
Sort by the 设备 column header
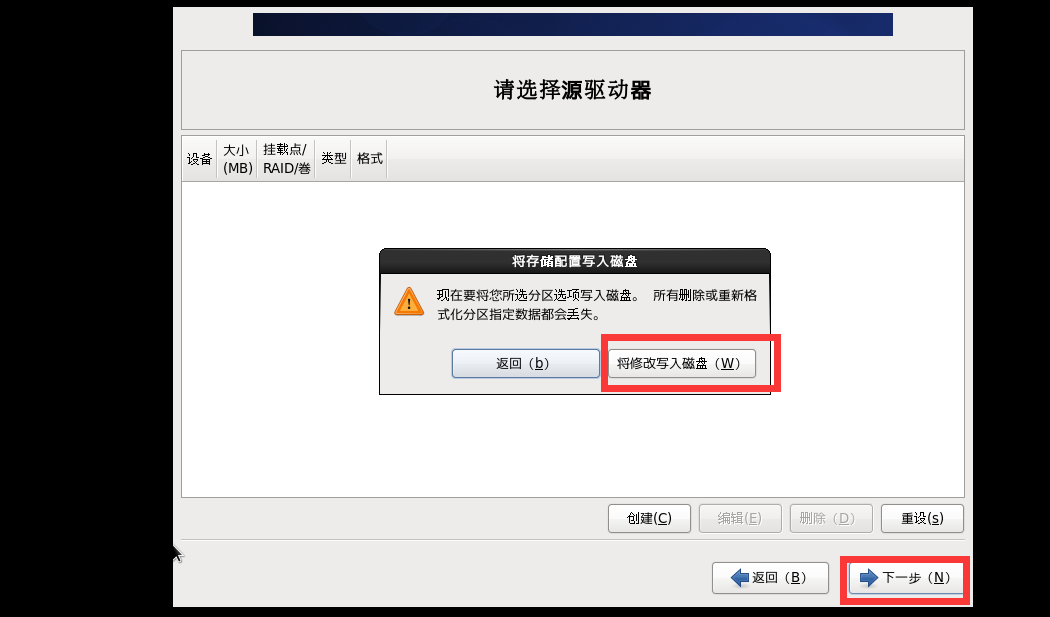pos(200,159)
